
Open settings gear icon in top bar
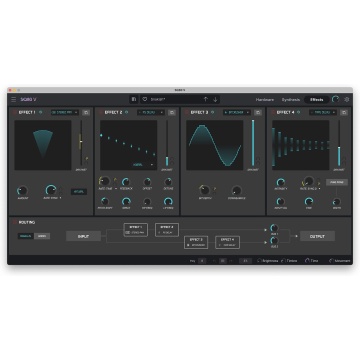[347, 99]
